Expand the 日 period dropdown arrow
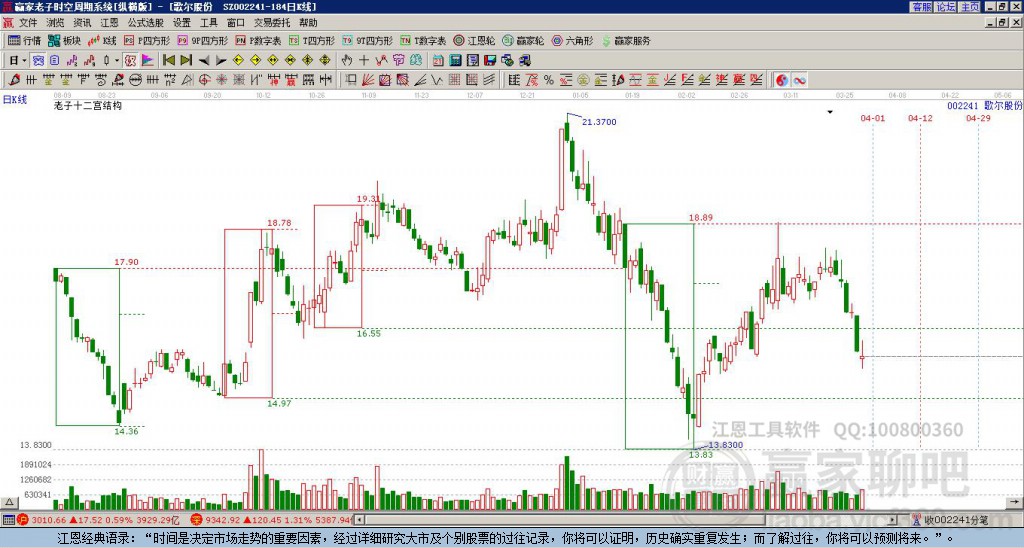The height and width of the screenshot is (548, 1024). point(25,60)
